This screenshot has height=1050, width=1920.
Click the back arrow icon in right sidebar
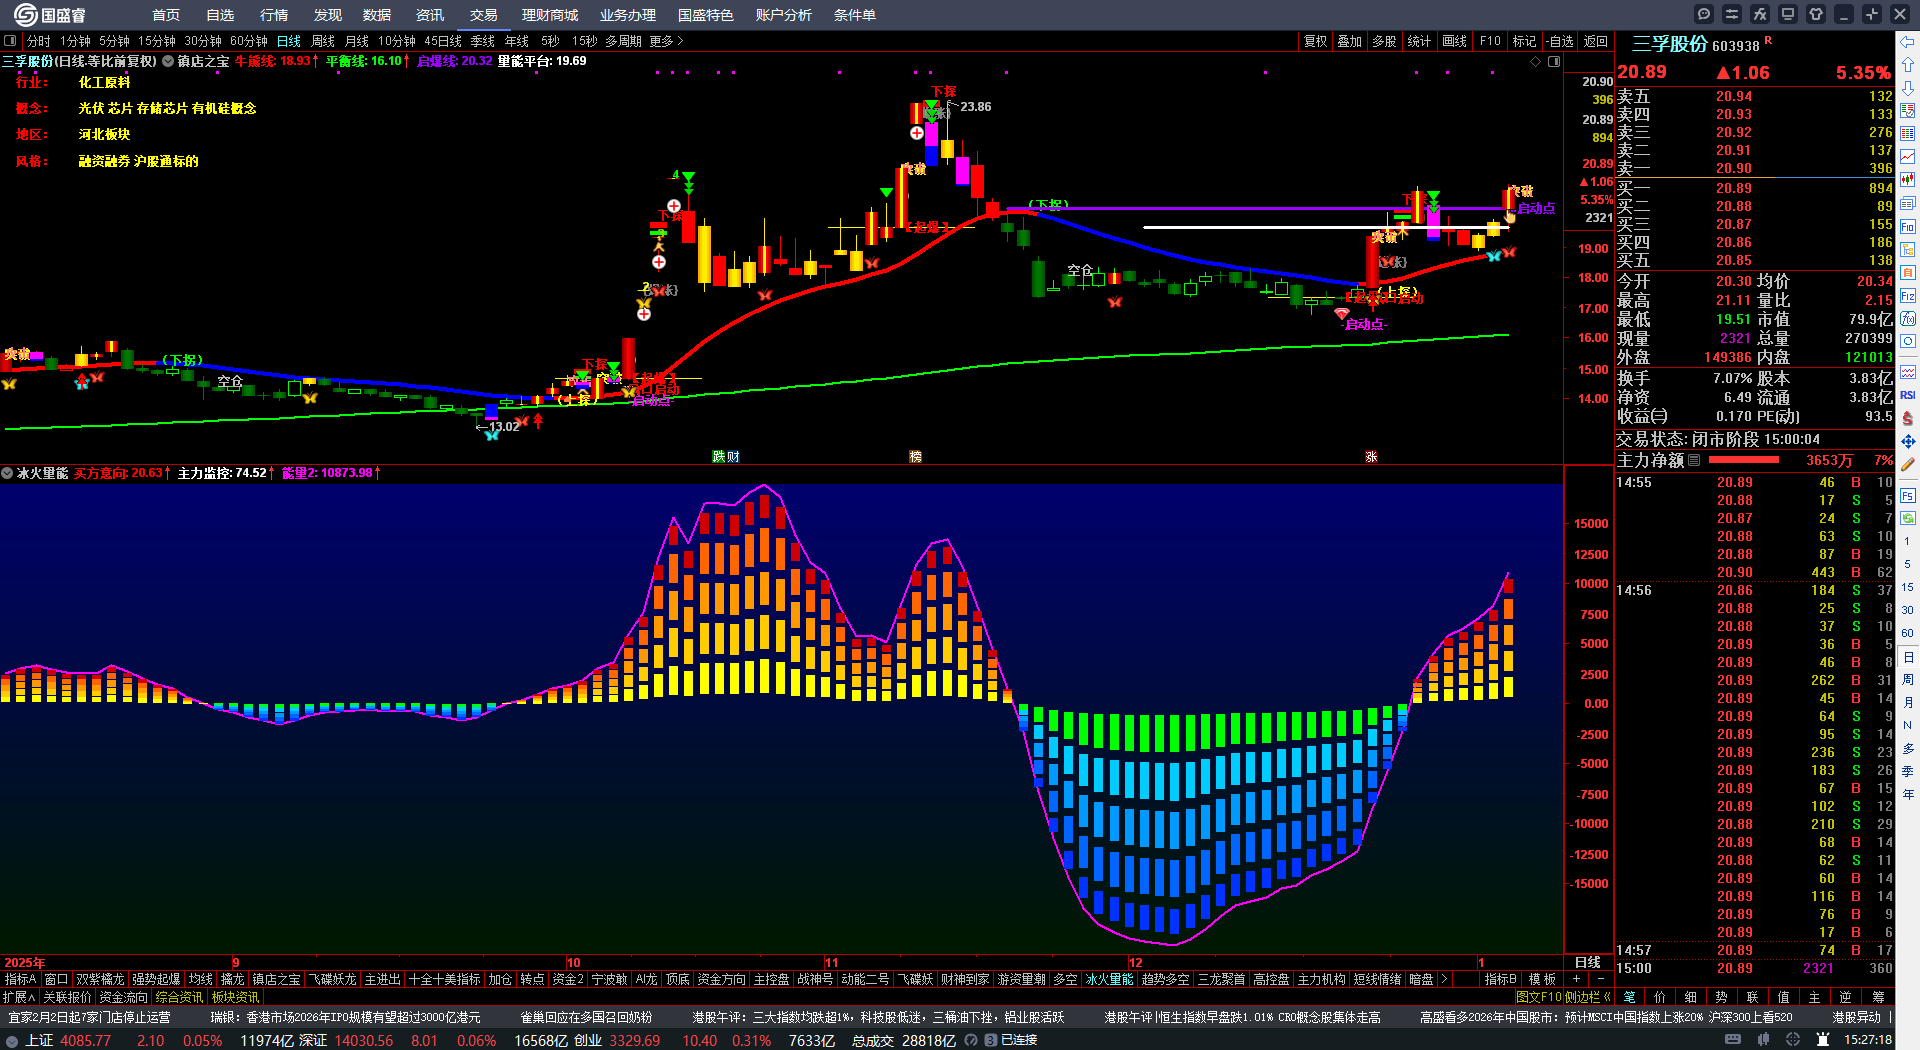coord(1908,42)
